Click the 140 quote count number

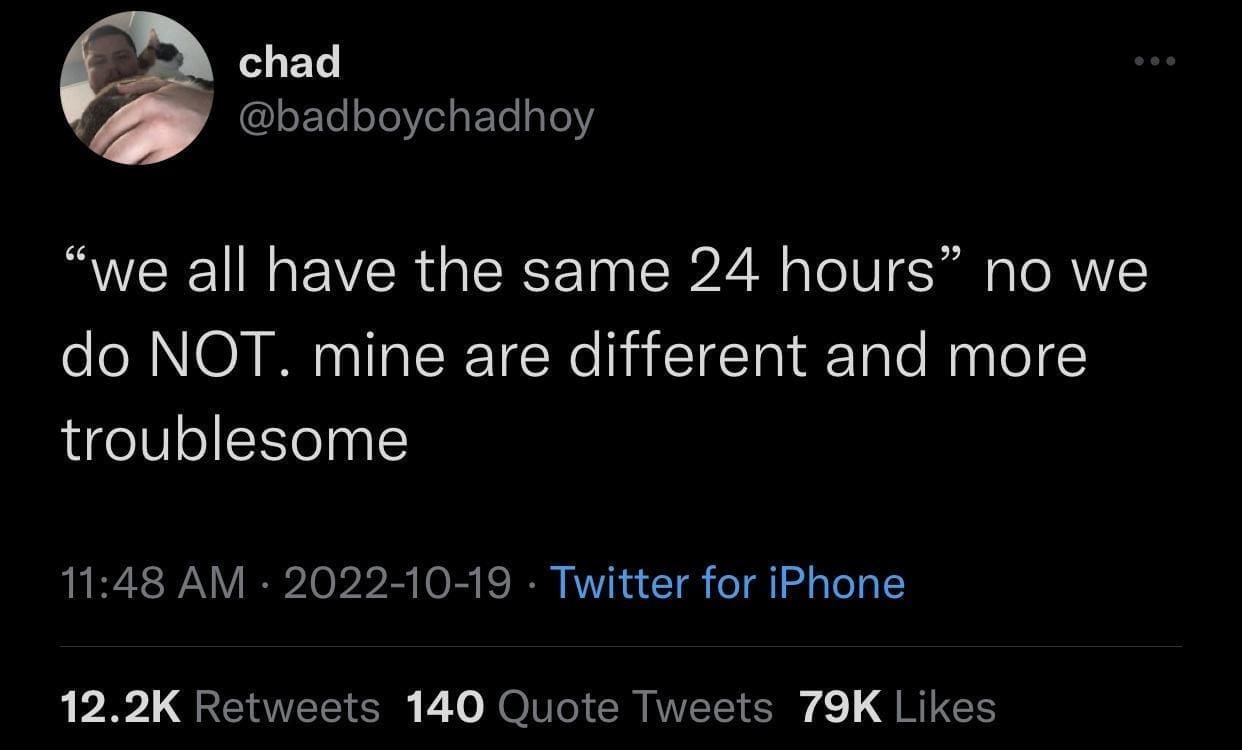tap(445, 707)
